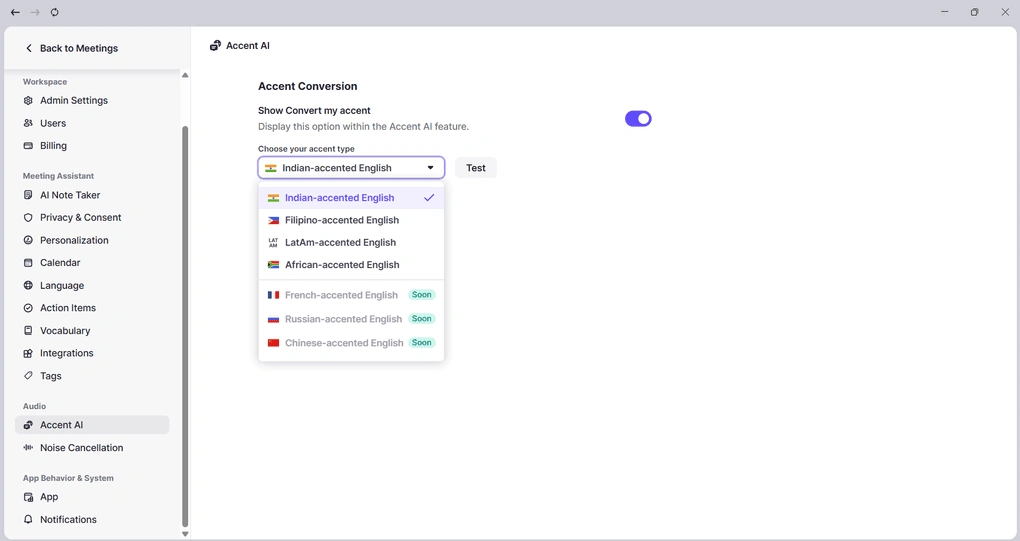Click Chinese-accented English coming soon option
Screen dimensions: 1020x541
[x=351, y=343]
